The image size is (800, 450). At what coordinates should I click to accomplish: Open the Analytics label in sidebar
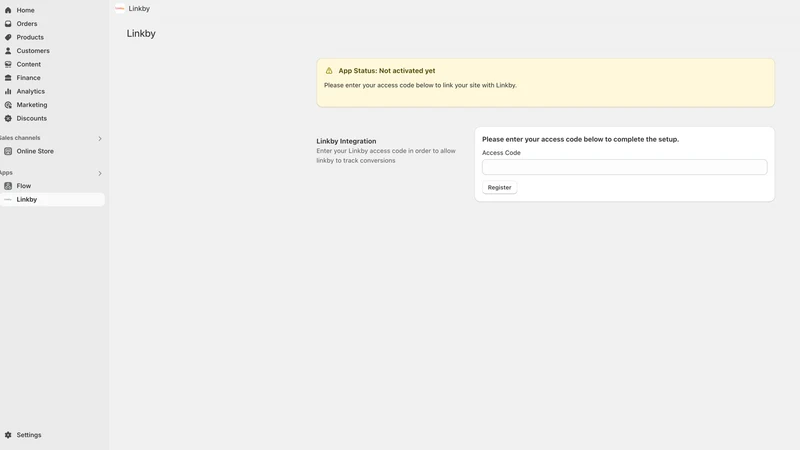pyautogui.click(x=31, y=91)
